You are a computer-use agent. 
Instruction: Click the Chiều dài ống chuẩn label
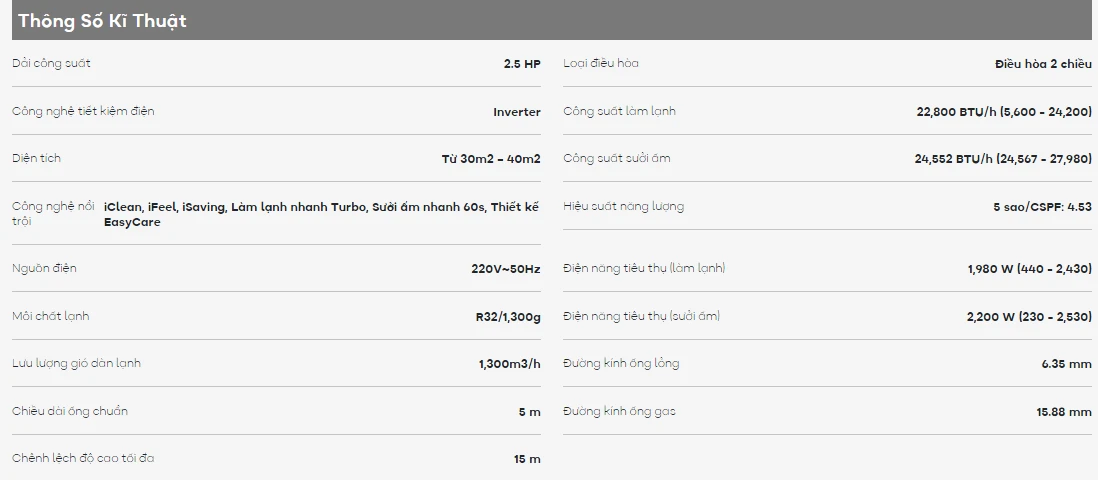pos(70,411)
